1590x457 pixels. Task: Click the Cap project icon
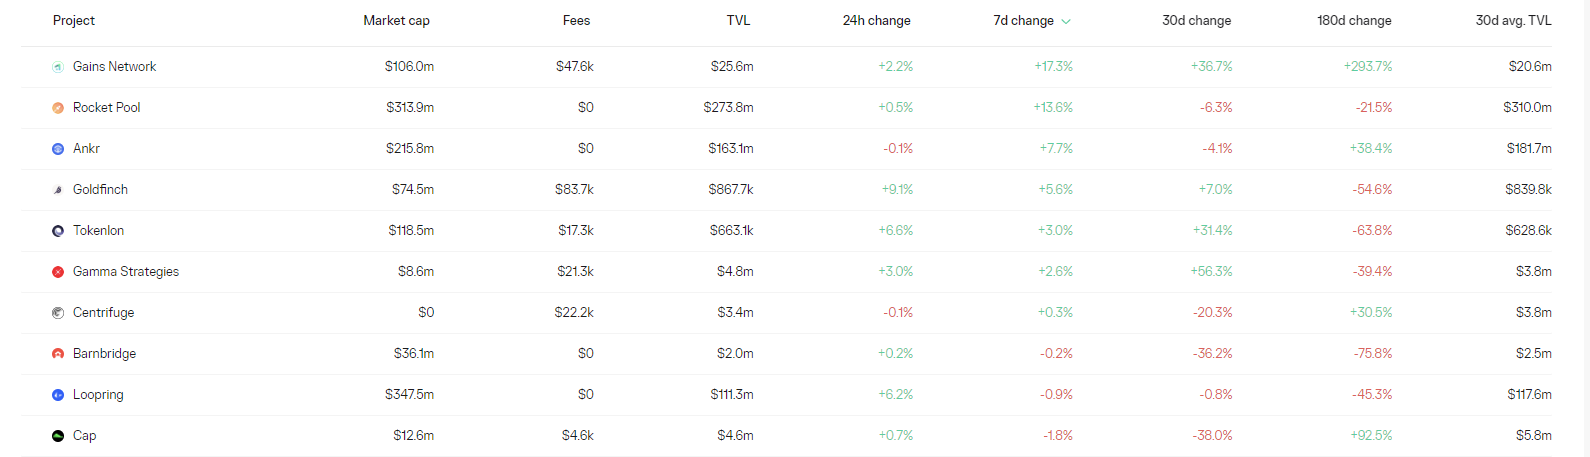pos(58,436)
